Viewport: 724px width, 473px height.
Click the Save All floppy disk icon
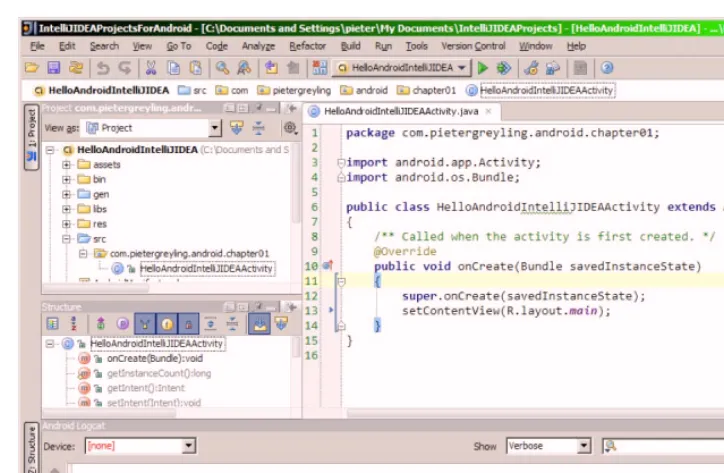pyautogui.click(x=54, y=68)
